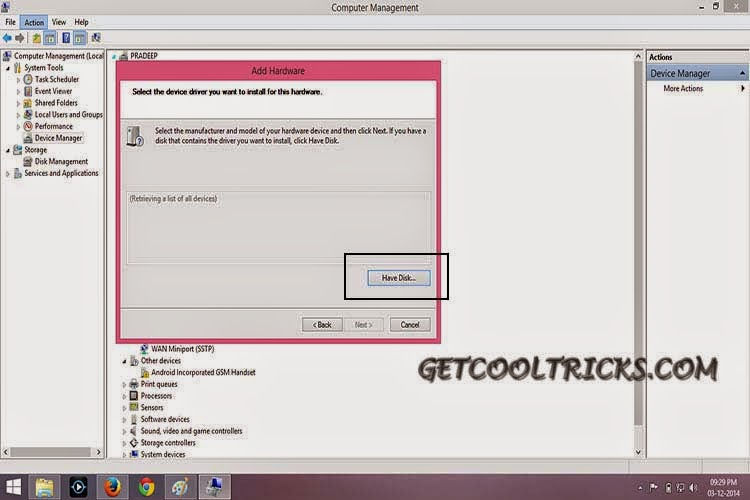This screenshot has height=500, width=750.
Task: Collapse the Other devices category
Action: coord(124,361)
